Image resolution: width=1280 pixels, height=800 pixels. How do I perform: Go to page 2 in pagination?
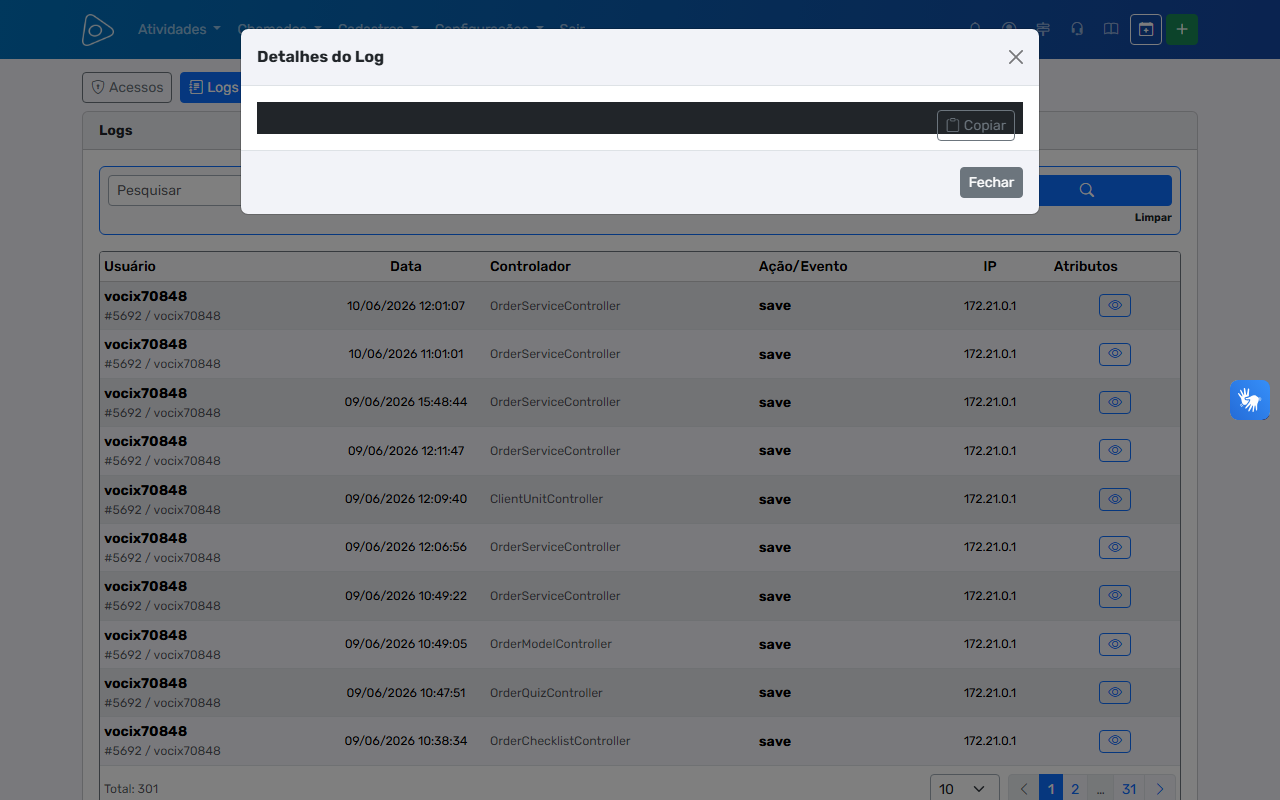(1075, 789)
